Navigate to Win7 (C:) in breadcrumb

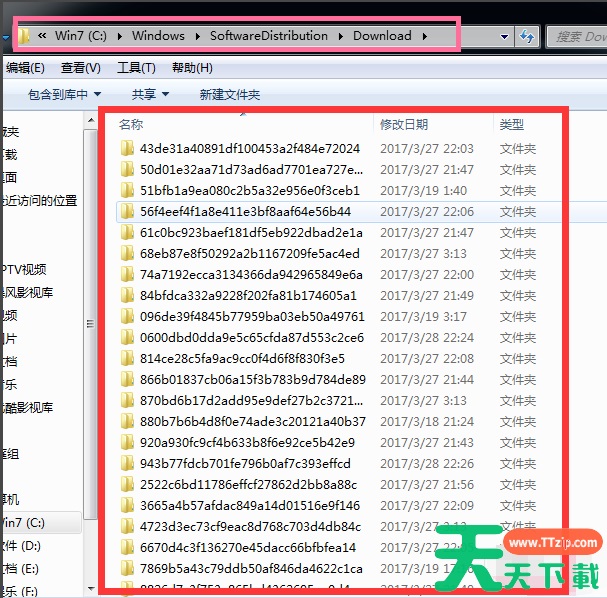coord(81,36)
